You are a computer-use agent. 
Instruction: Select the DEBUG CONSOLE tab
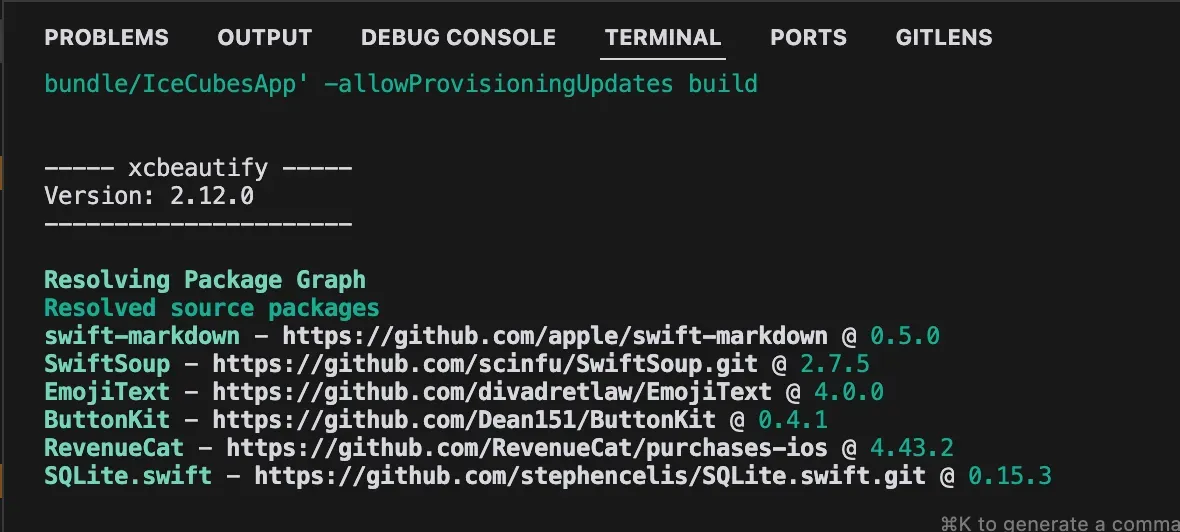[458, 38]
